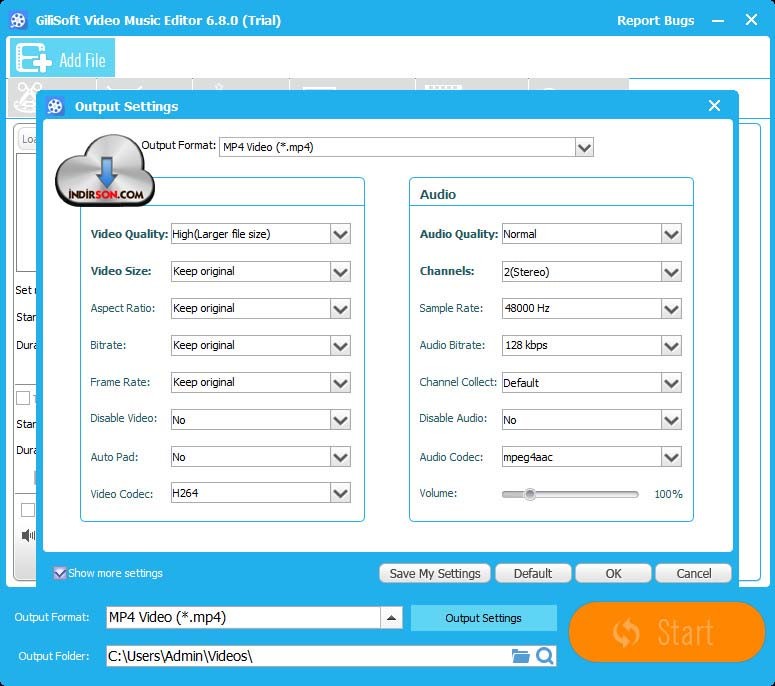This screenshot has width=775, height=686.
Task: Close the GiliSoft main window
Action: click(x=751, y=20)
